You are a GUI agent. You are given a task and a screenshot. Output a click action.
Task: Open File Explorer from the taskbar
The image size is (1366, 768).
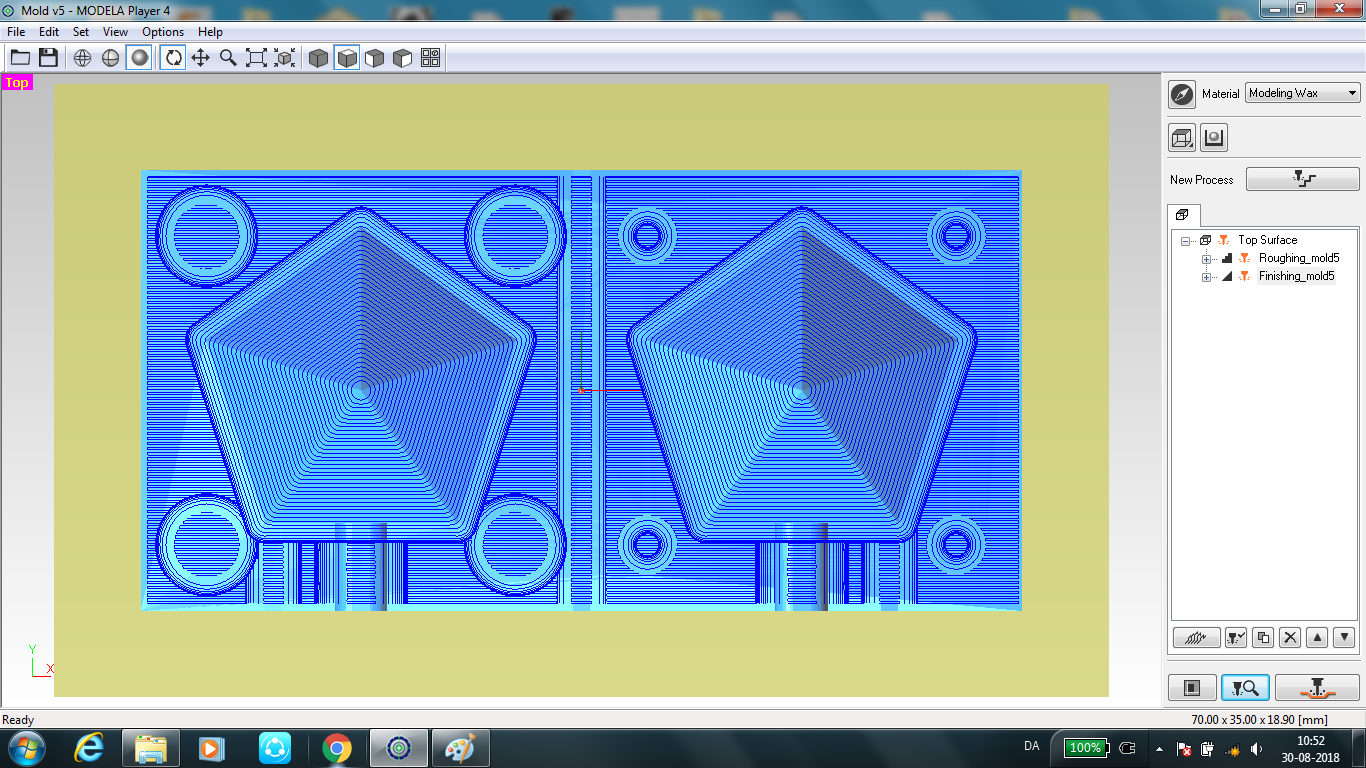click(x=151, y=748)
